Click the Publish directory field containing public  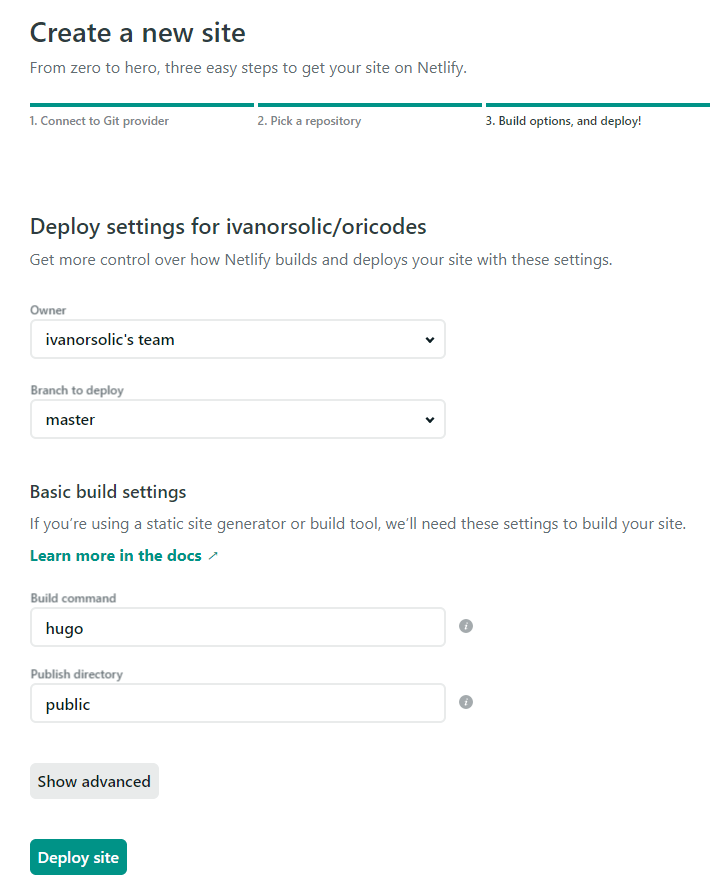click(237, 703)
